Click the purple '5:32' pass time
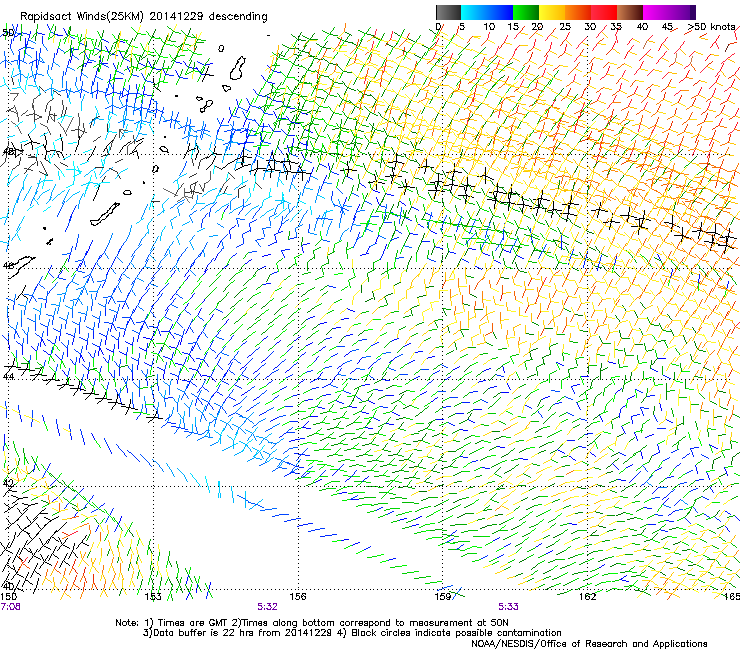Viewport: 740px width, 650px height. pos(267,607)
